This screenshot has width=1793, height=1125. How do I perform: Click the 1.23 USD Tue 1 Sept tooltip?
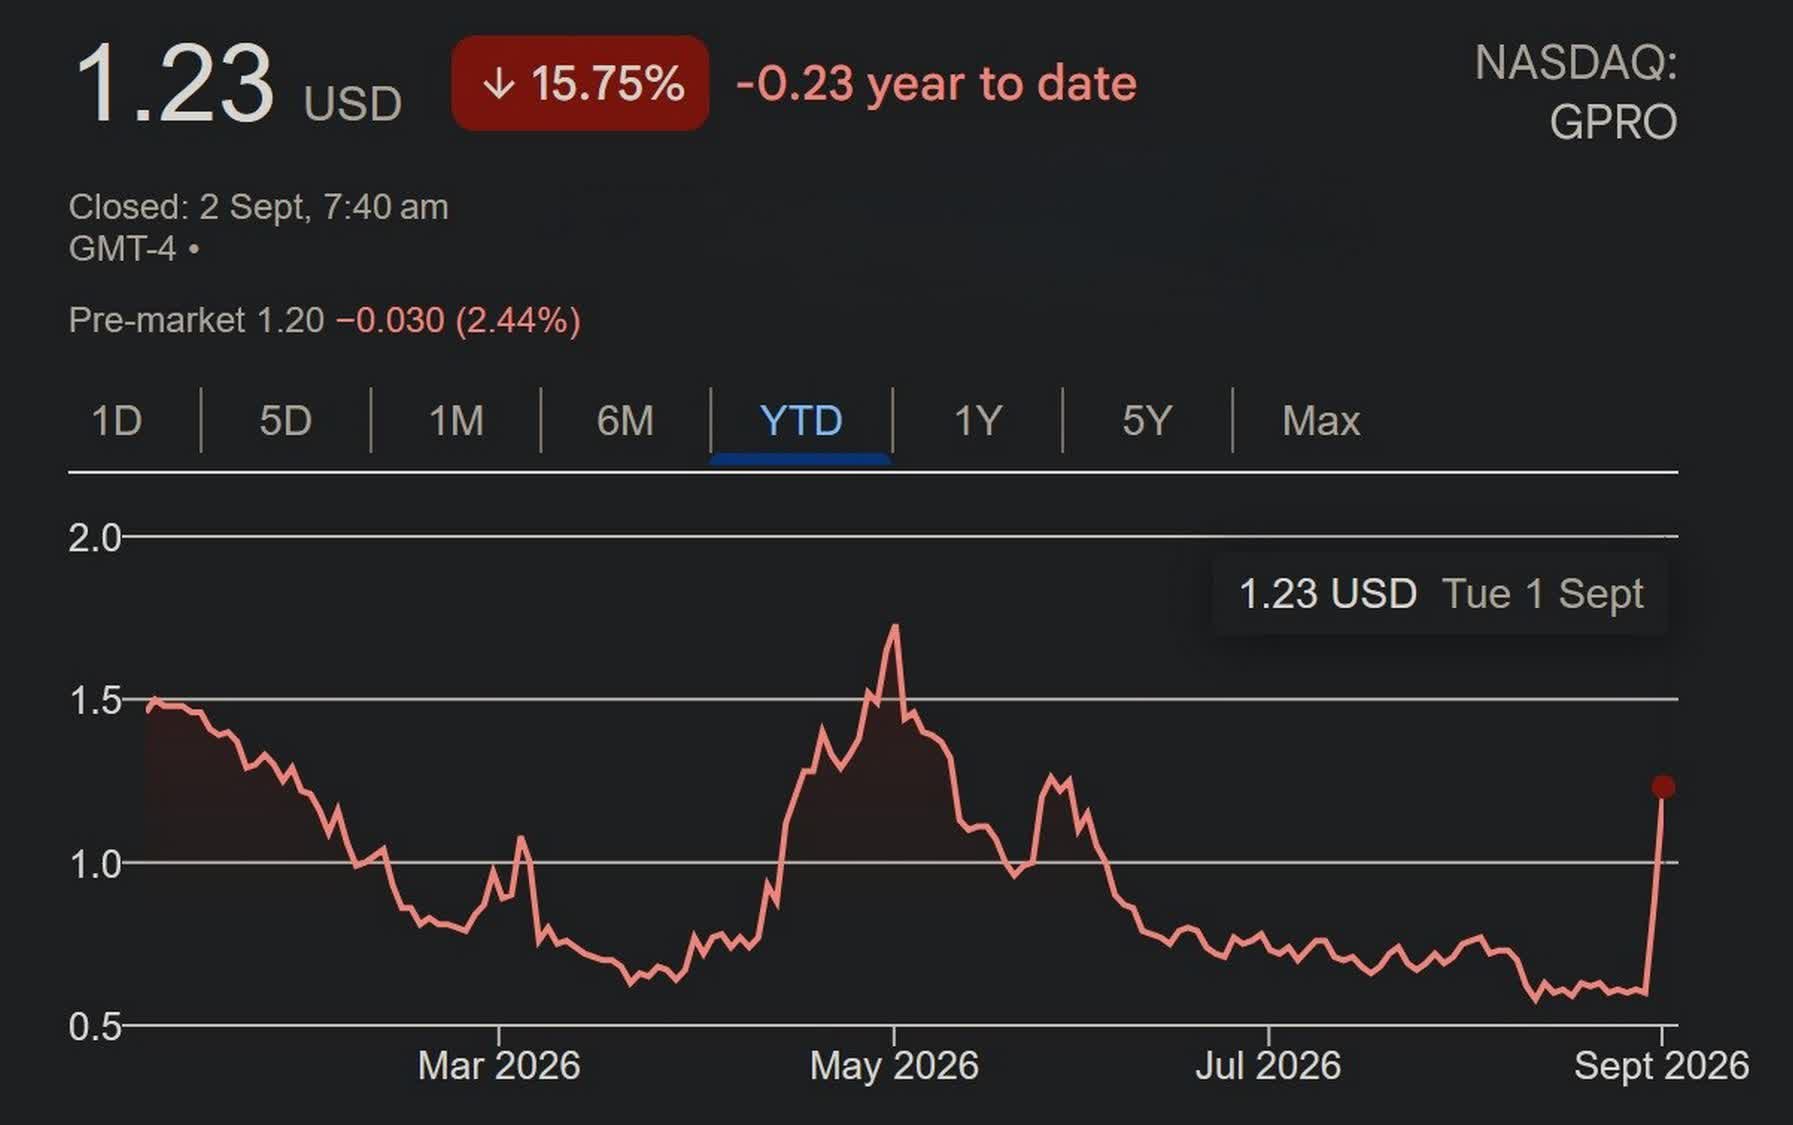[x=1440, y=594]
